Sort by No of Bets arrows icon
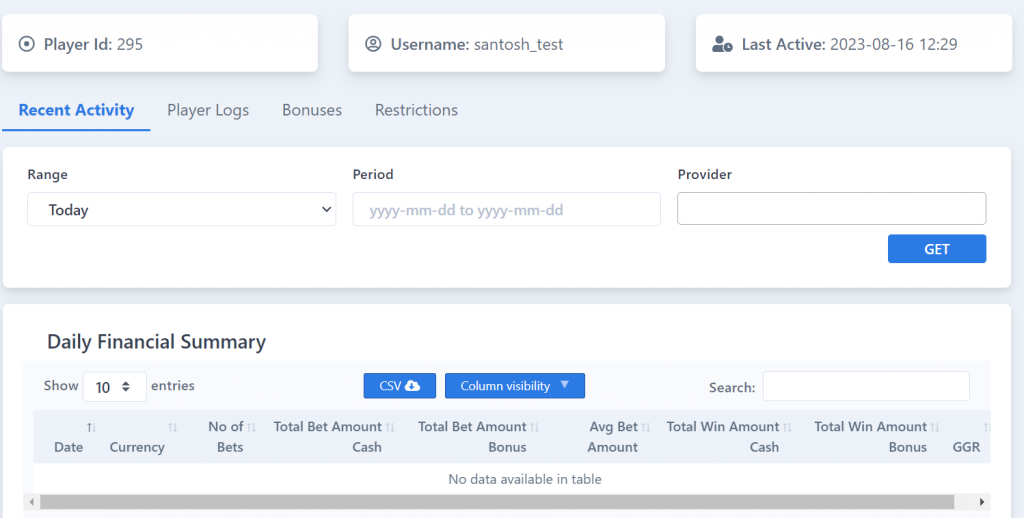The height and width of the screenshot is (518, 1024). (251, 427)
